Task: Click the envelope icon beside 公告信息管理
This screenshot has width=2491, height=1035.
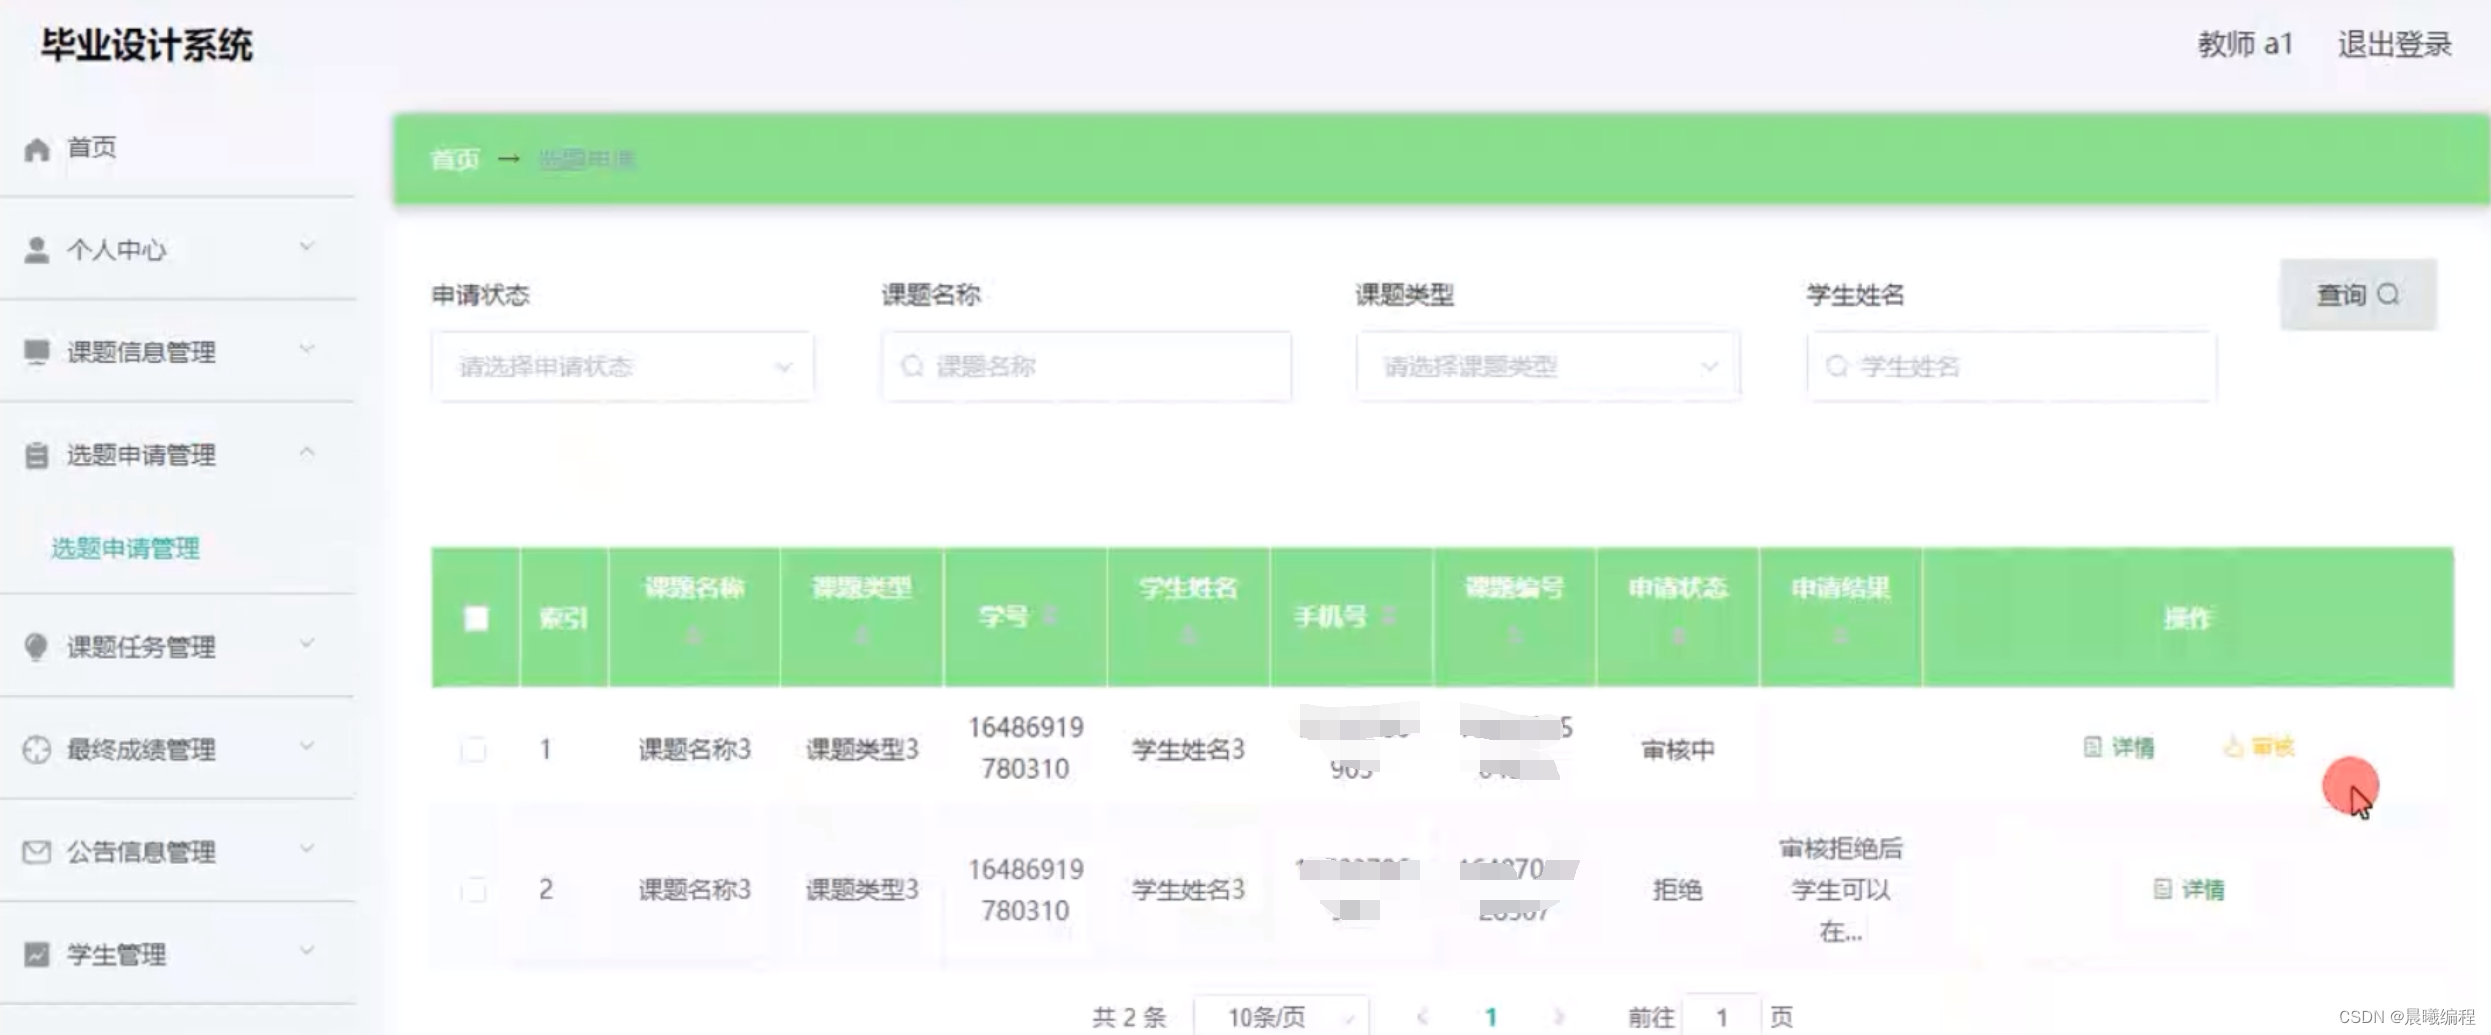Action: pos(37,852)
